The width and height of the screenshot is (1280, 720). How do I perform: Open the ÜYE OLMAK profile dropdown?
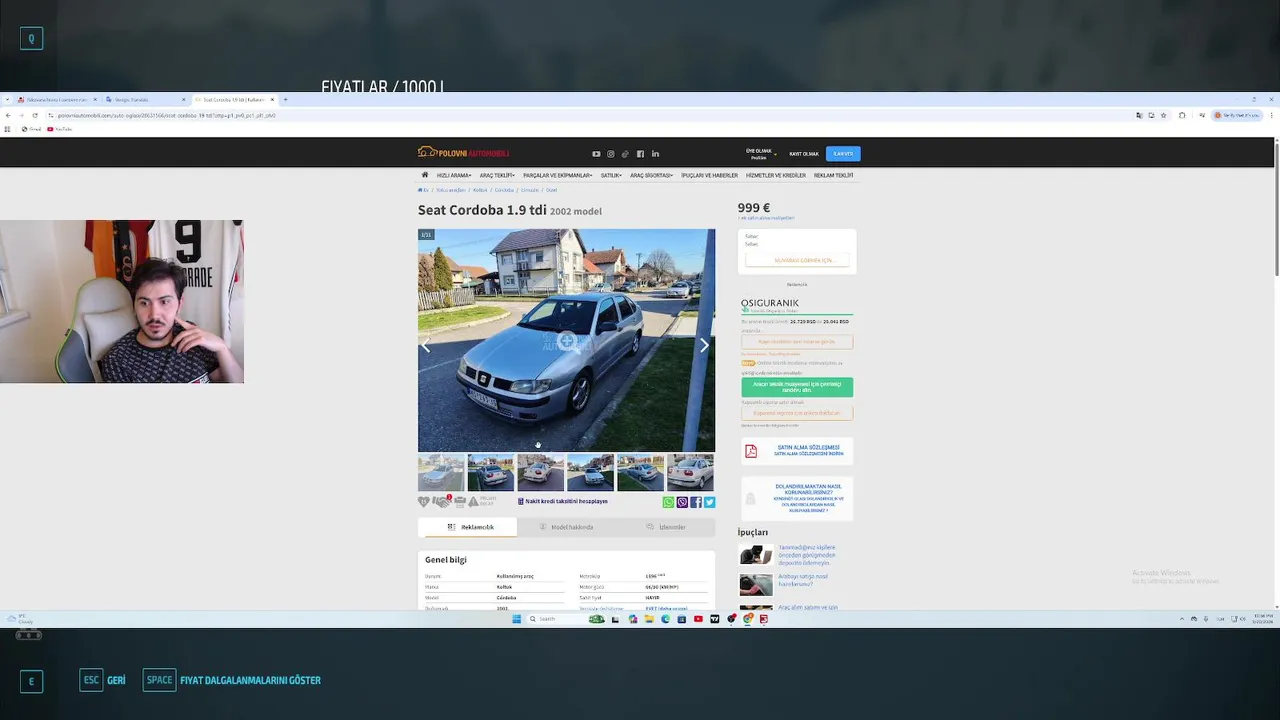(x=761, y=154)
